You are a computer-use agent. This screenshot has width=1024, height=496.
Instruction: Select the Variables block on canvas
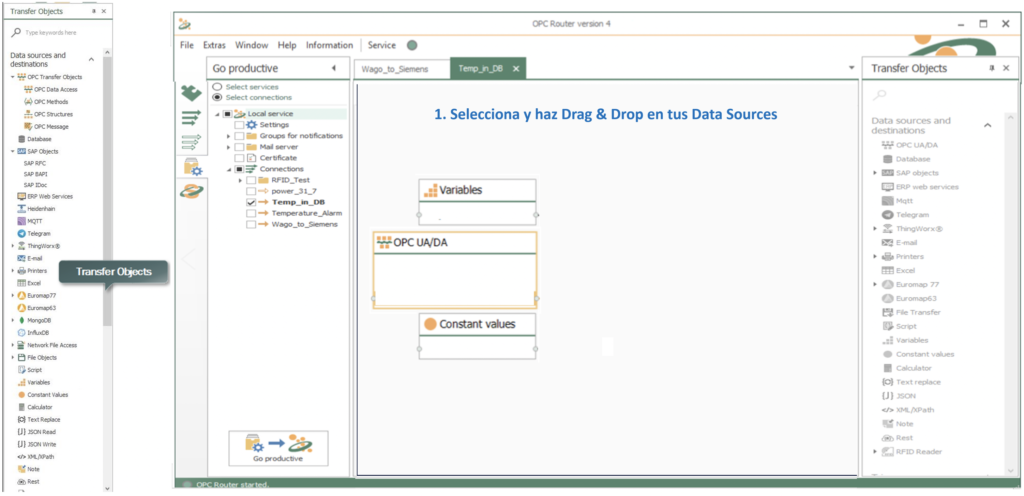point(477,202)
